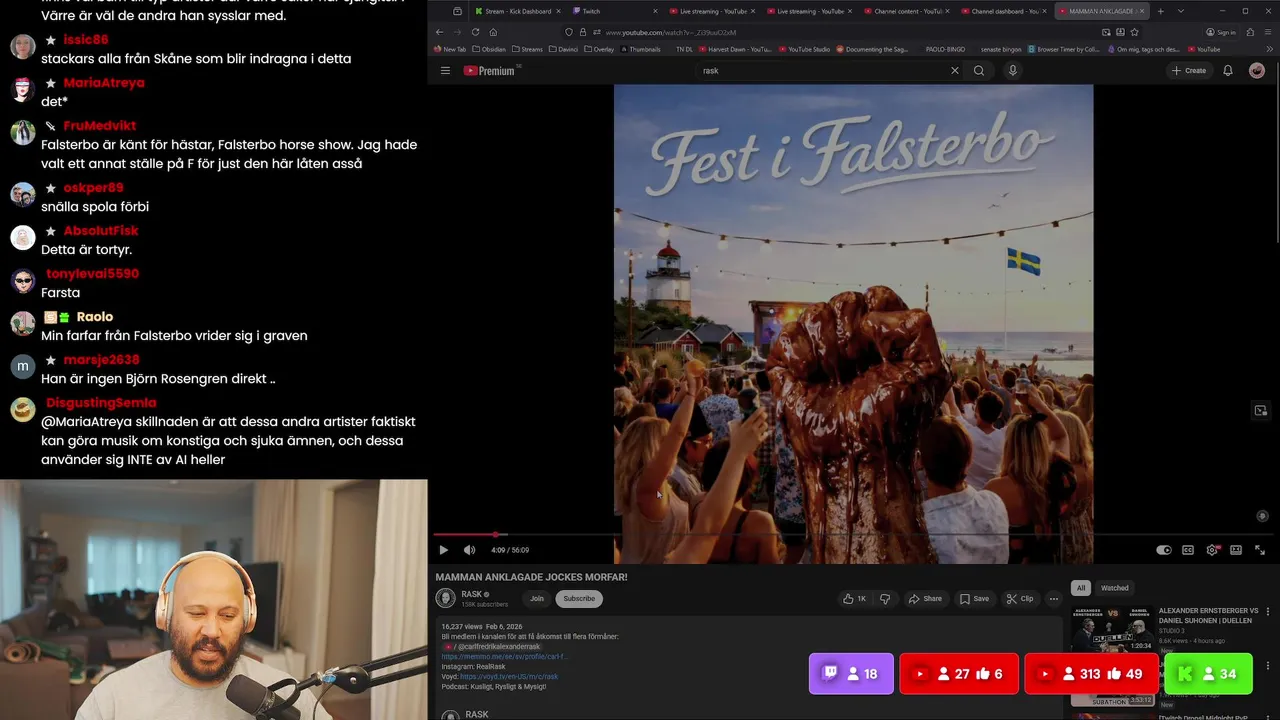The image size is (1280, 720).
Task: Open the browser home page icon
Action: pos(493,32)
